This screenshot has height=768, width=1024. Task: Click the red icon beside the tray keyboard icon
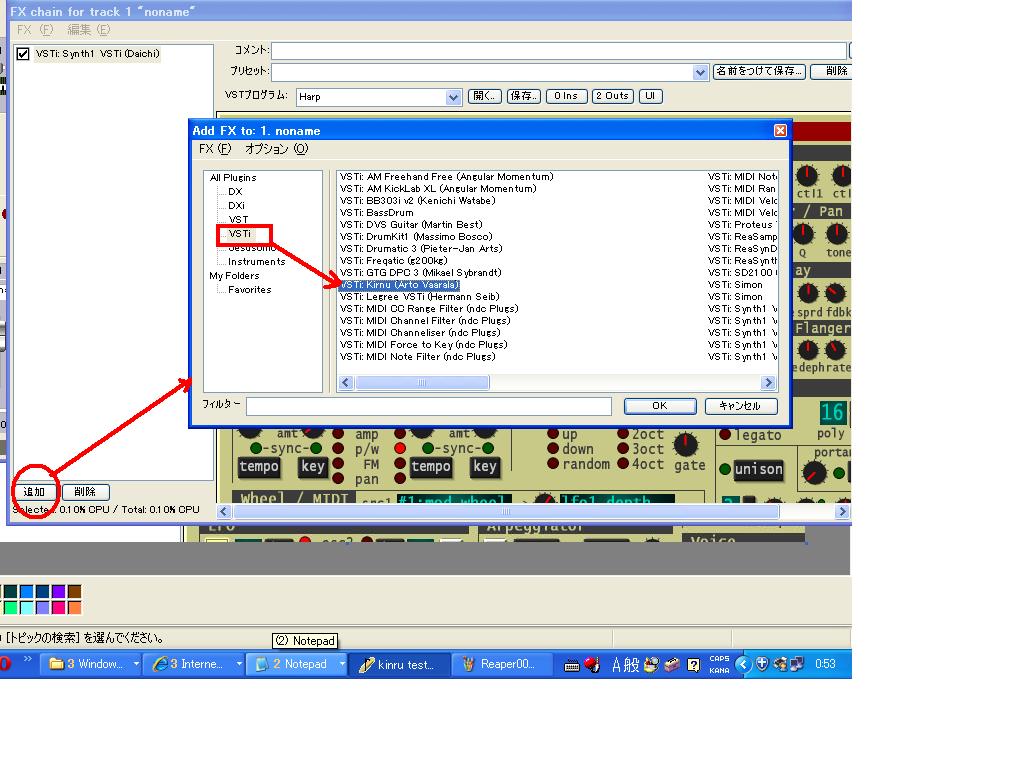click(592, 665)
